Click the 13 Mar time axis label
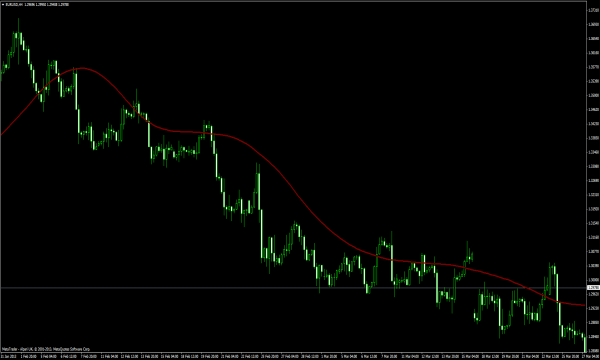This screenshot has width=600, height=360. tap(450, 357)
